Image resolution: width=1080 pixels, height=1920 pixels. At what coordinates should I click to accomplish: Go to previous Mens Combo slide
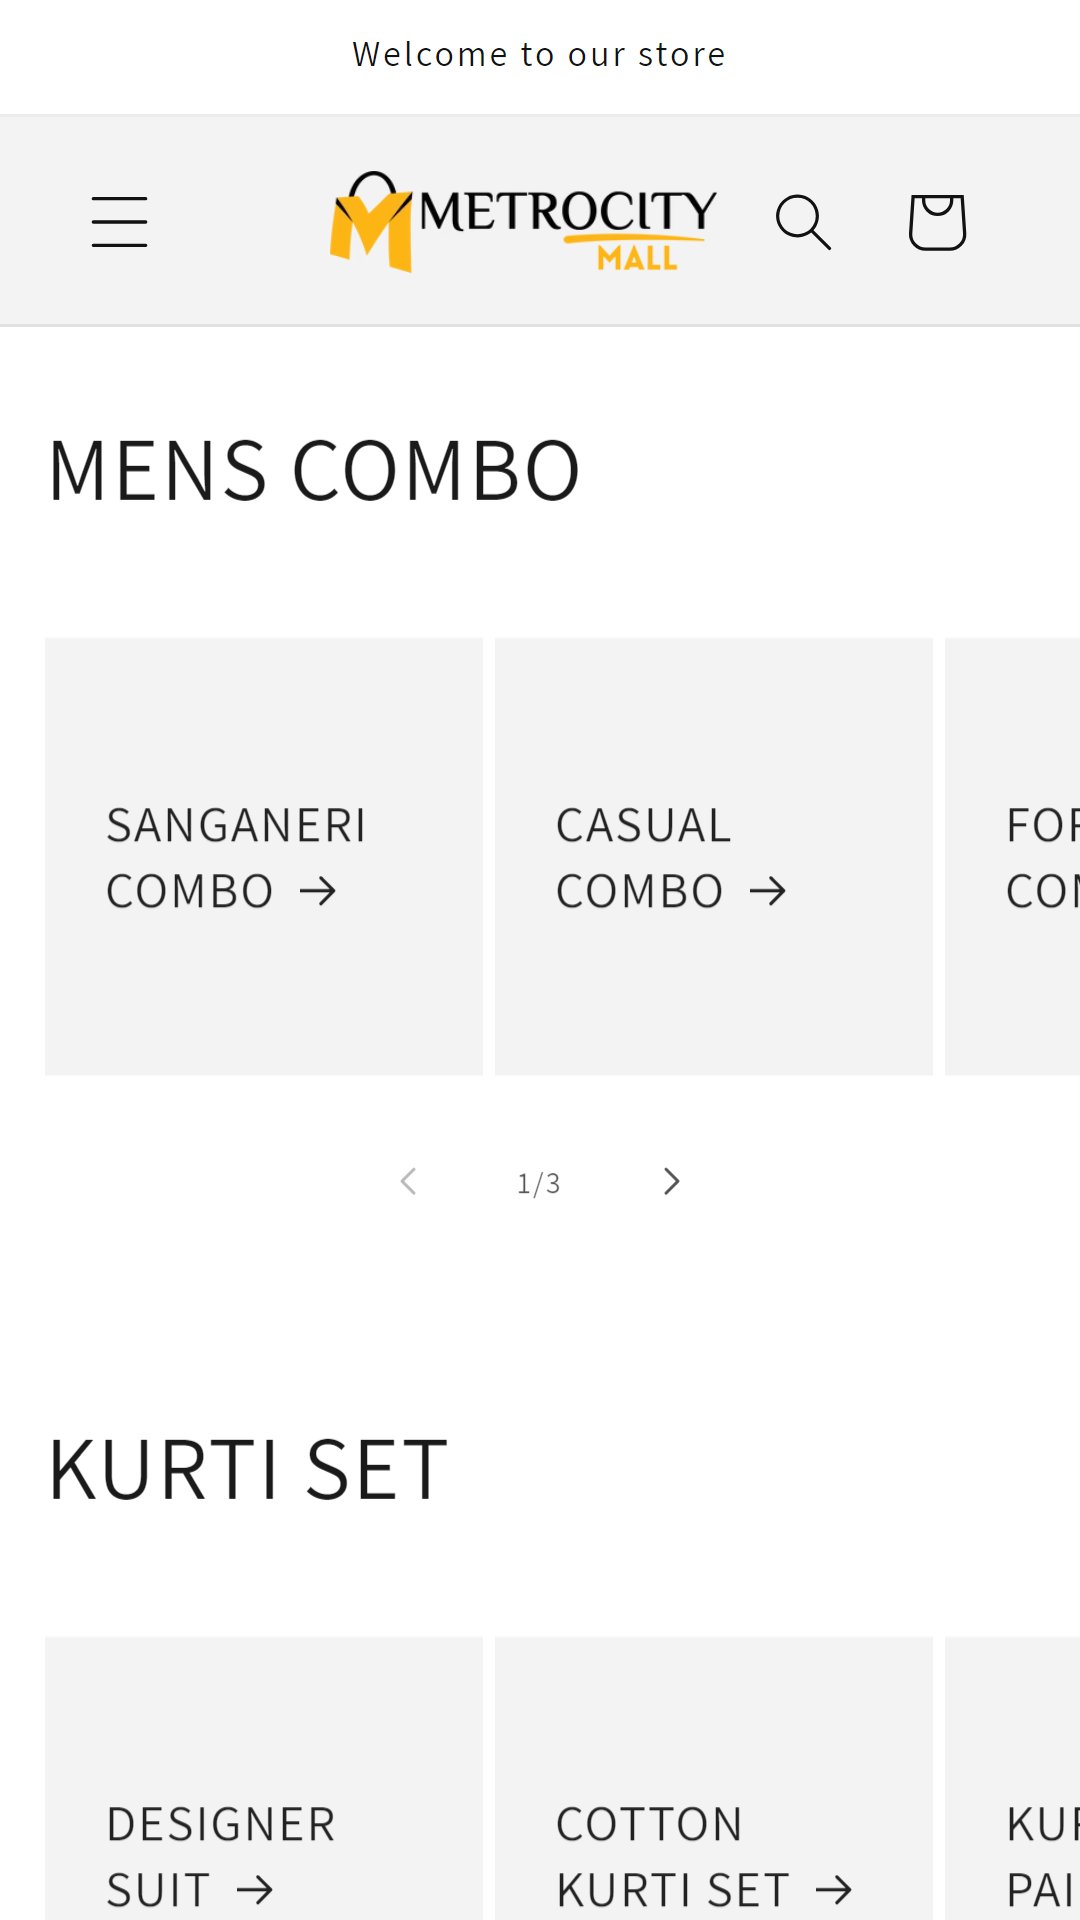[407, 1182]
